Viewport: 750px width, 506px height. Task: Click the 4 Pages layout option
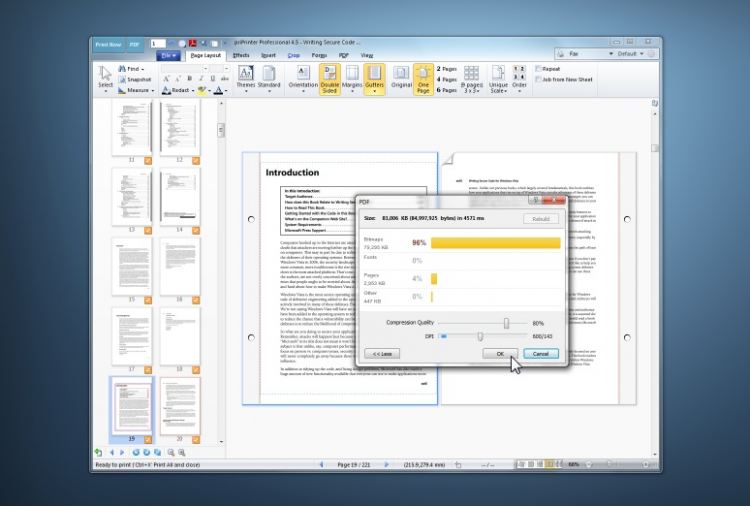pyautogui.click(x=446, y=79)
